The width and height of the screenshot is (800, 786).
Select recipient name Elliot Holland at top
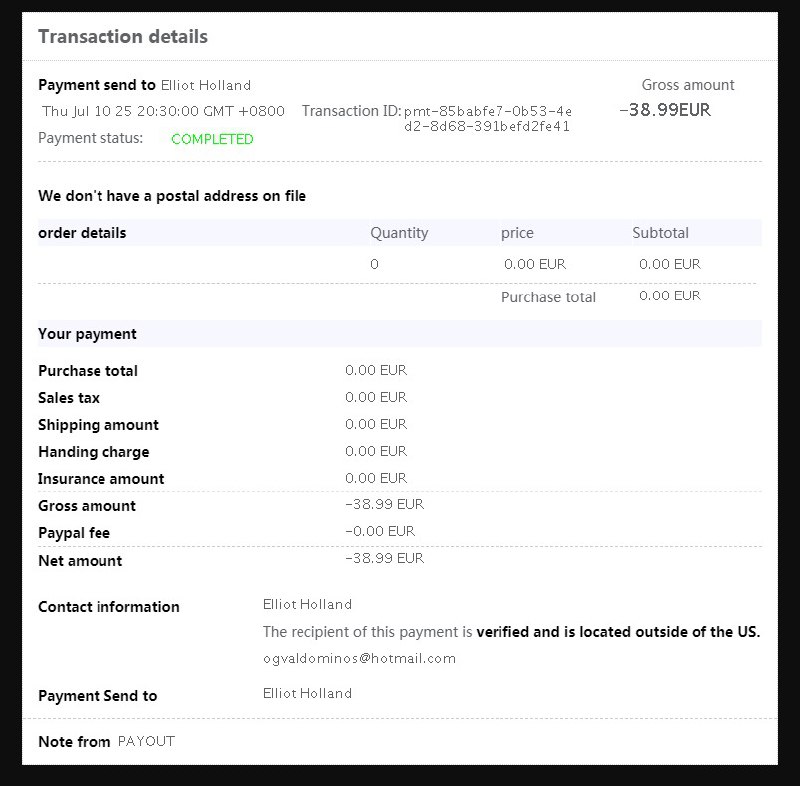click(206, 85)
